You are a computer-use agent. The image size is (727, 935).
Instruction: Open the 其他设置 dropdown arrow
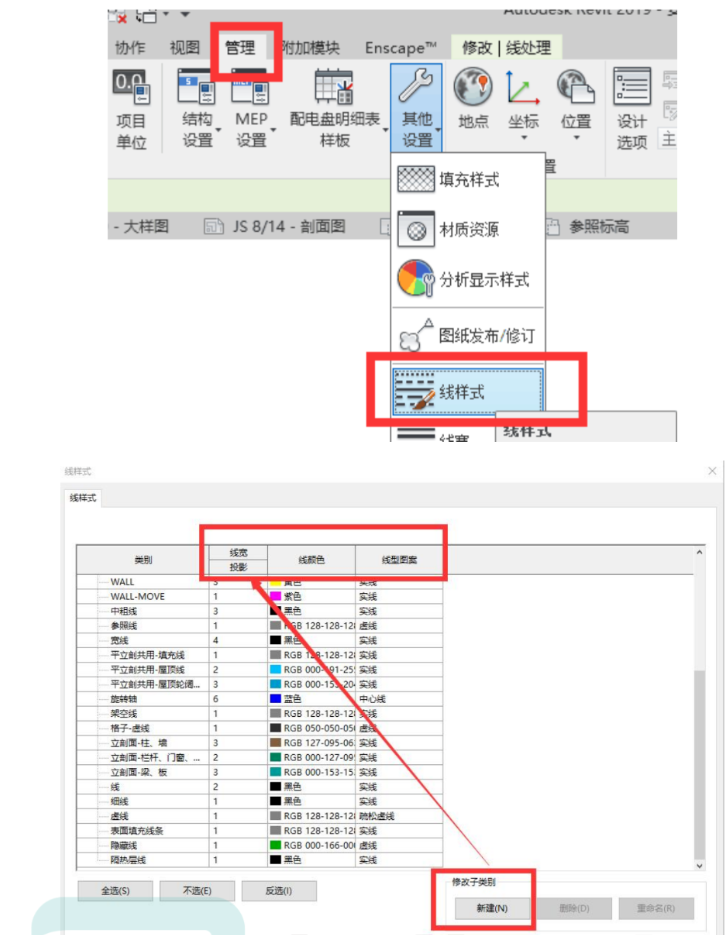click(438, 130)
